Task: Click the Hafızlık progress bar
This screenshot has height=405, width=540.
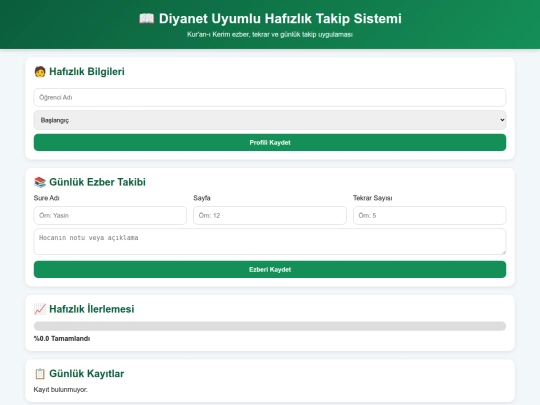Action: (x=270, y=326)
